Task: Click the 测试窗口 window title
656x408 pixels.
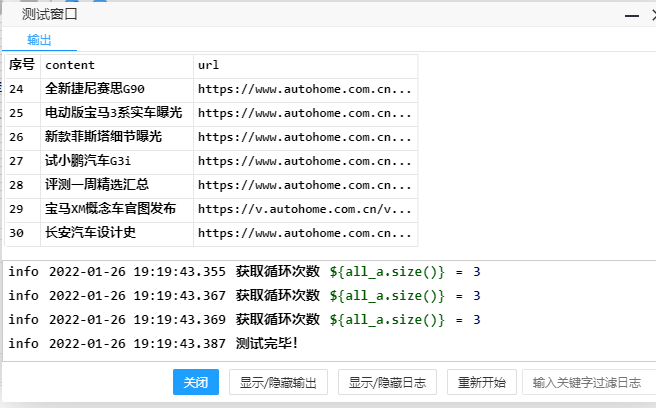Action: click(49, 15)
